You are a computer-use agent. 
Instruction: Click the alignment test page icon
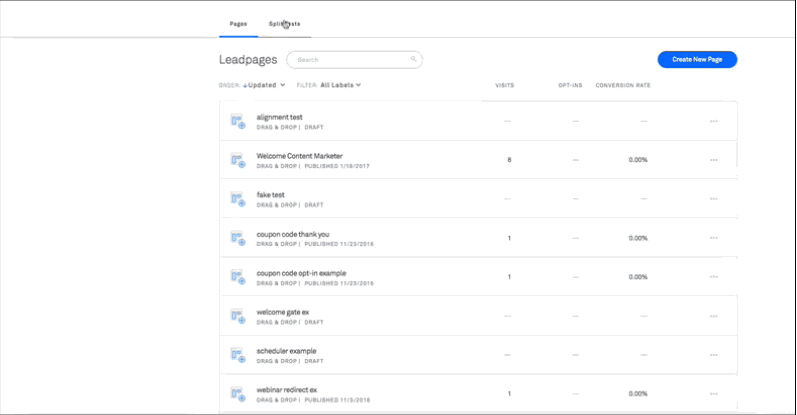[238, 122]
